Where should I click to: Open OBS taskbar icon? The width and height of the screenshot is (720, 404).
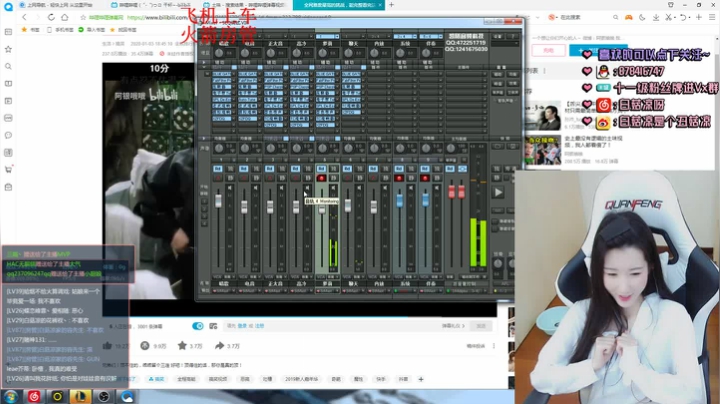tap(104, 396)
